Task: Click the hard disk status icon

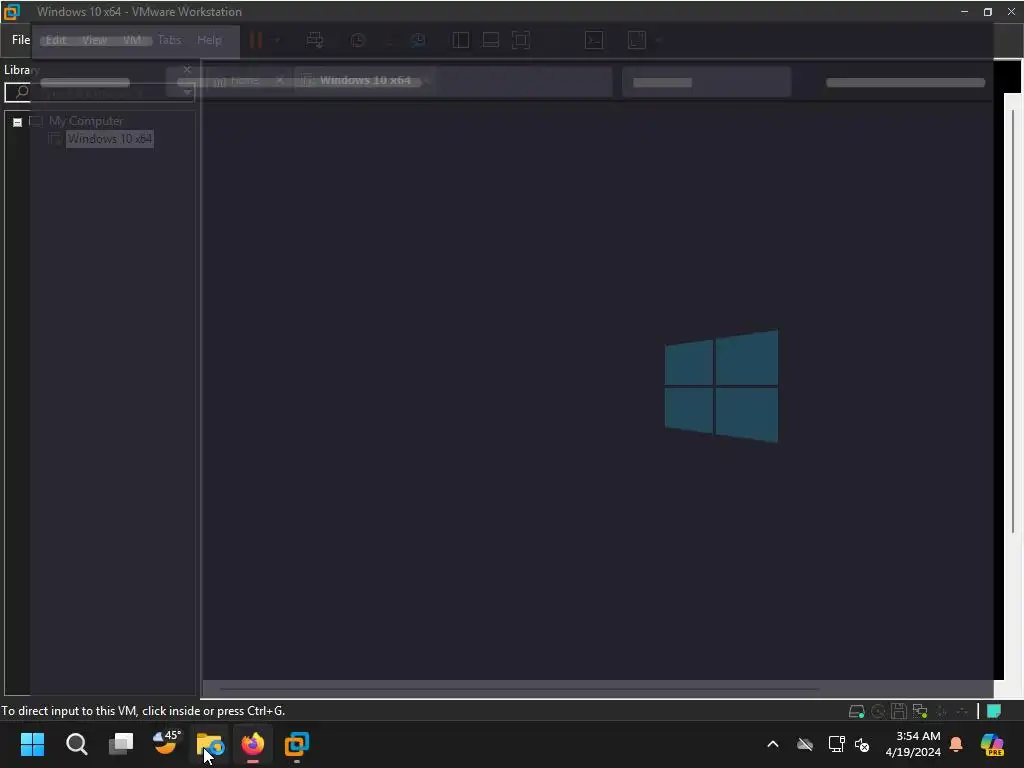Action: [856, 711]
